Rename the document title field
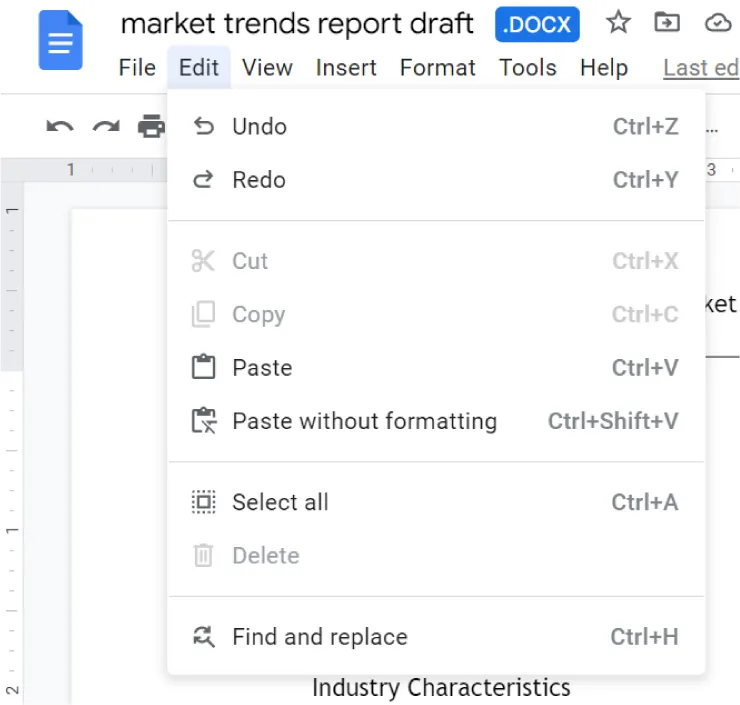 tap(297, 24)
